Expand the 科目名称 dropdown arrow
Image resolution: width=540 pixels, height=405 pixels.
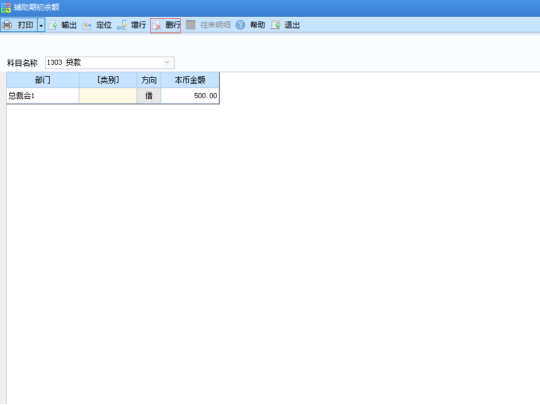click(167, 63)
